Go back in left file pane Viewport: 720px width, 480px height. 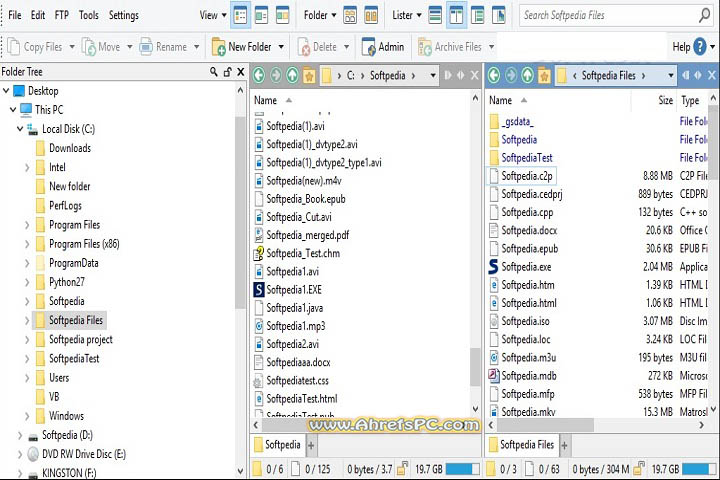point(259,75)
